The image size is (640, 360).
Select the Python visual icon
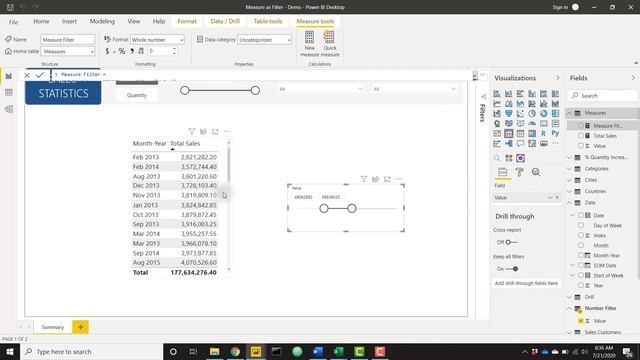click(555, 133)
